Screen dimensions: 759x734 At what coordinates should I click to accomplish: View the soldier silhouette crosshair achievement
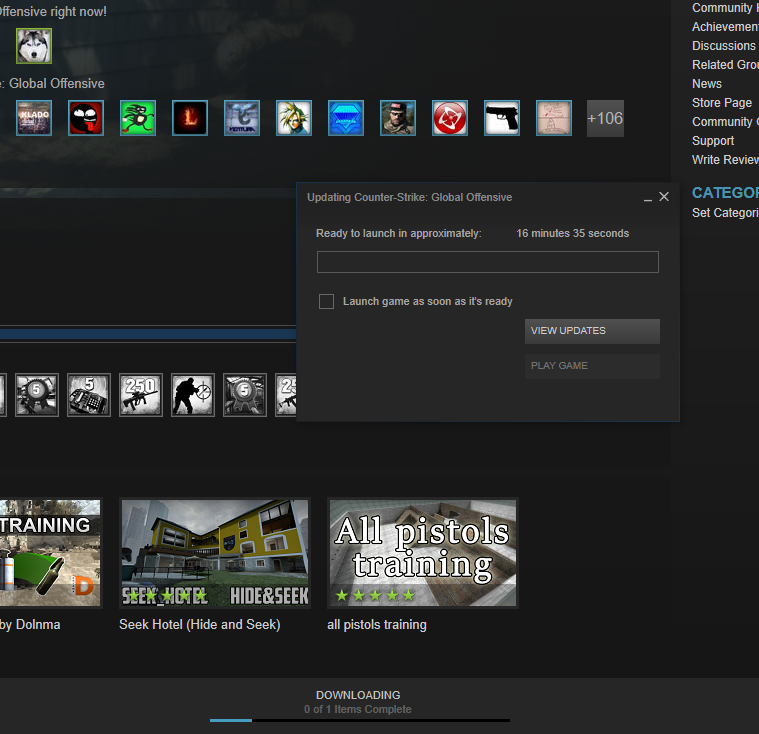coord(193,395)
